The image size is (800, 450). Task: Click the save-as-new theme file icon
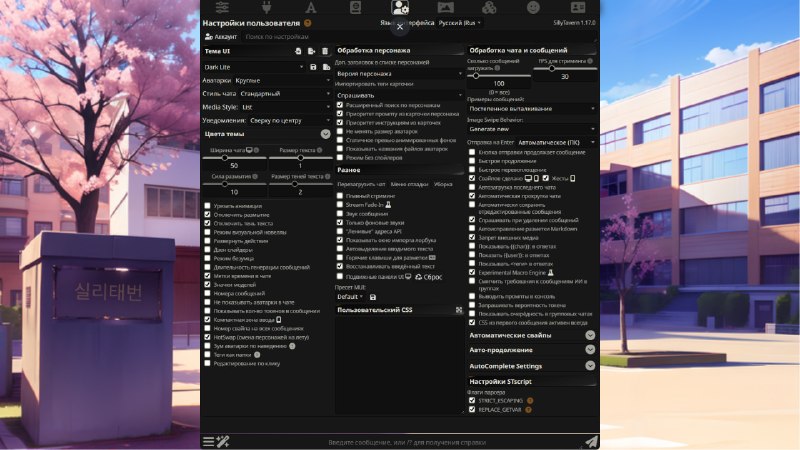[327, 67]
